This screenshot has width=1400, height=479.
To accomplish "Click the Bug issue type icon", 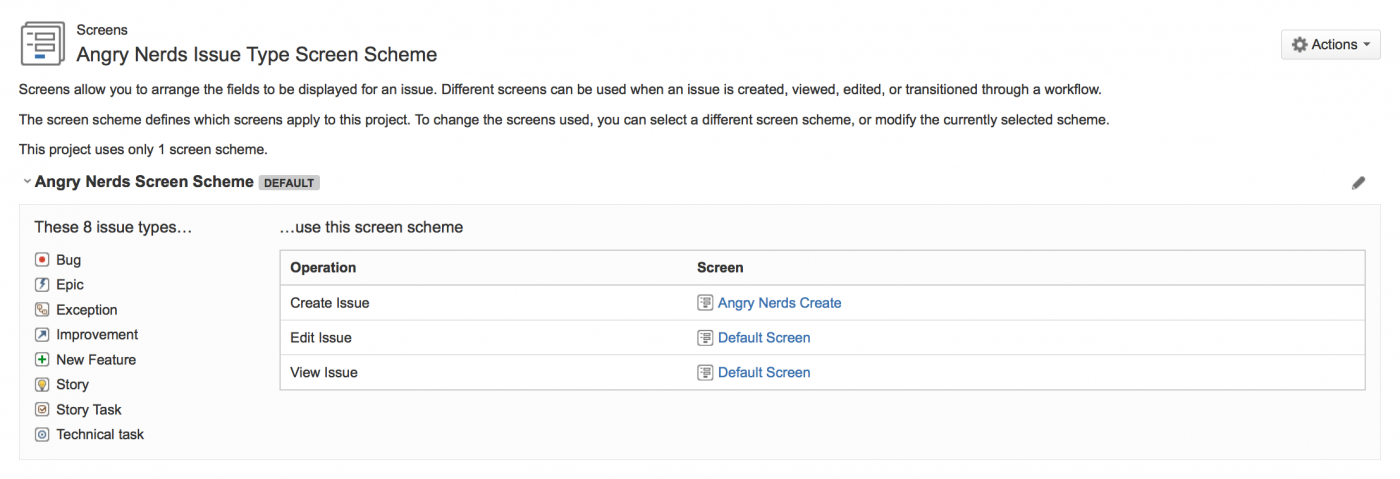I will coord(42,260).
